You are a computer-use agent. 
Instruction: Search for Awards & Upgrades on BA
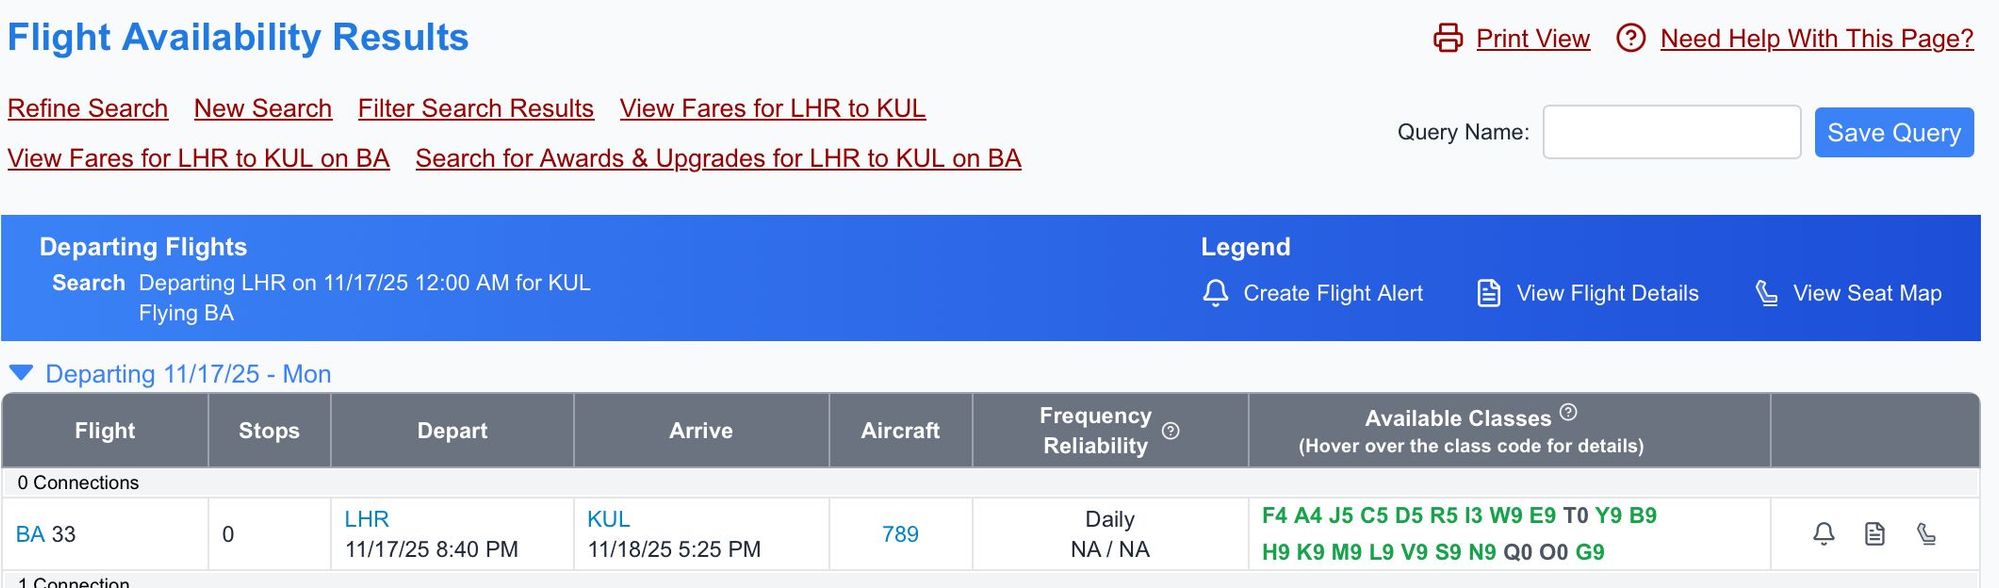(718, 158)
